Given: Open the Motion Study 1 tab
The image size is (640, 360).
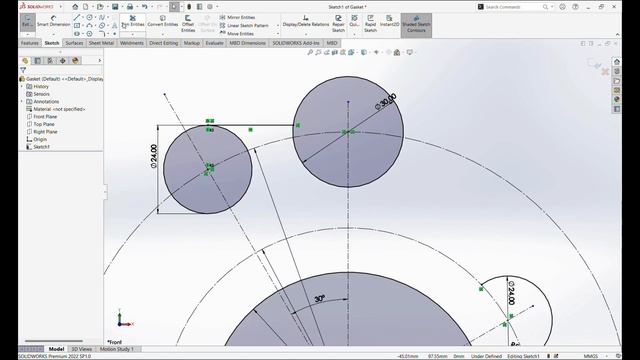Looking at the screenshot, I should [x=117, y=349].
